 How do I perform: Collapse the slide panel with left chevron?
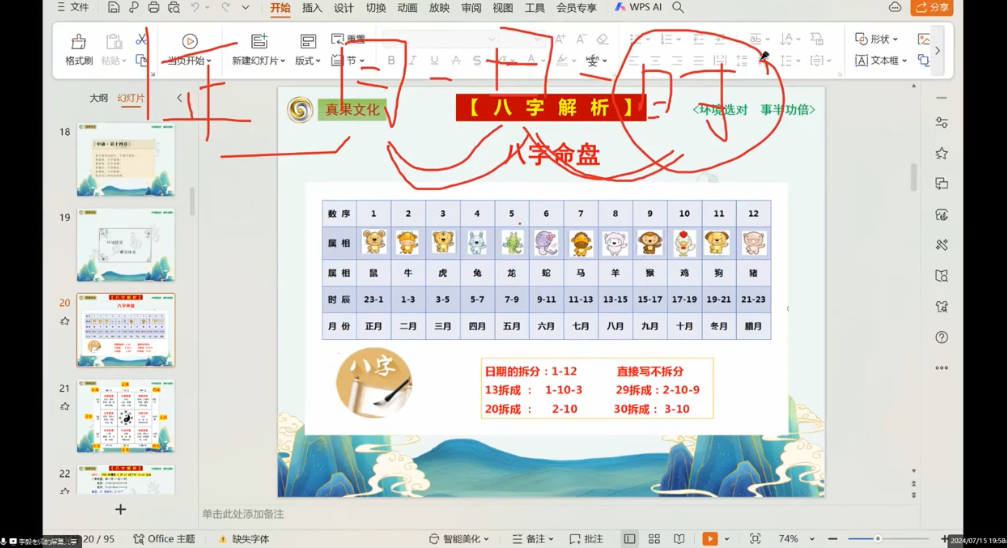pos(179,98)
